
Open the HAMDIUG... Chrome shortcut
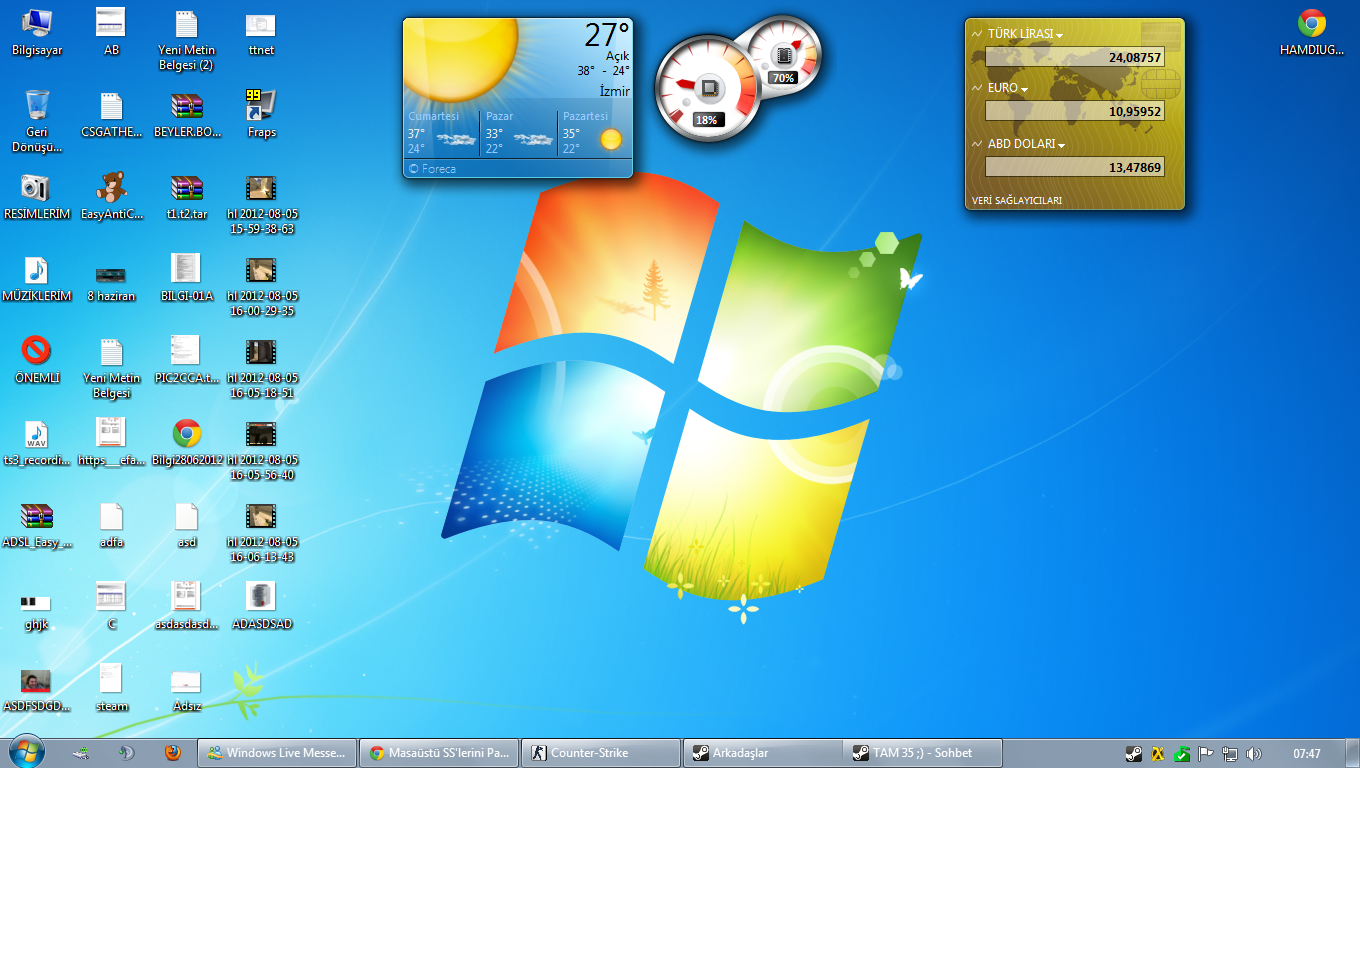1312,32
